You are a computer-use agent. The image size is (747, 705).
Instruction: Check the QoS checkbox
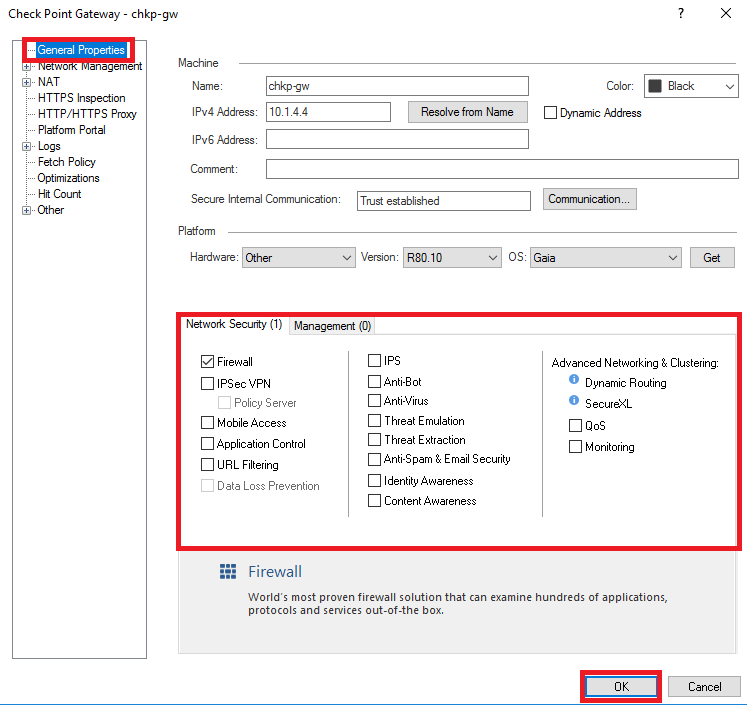pyautogui.click(x=575, y=425)
